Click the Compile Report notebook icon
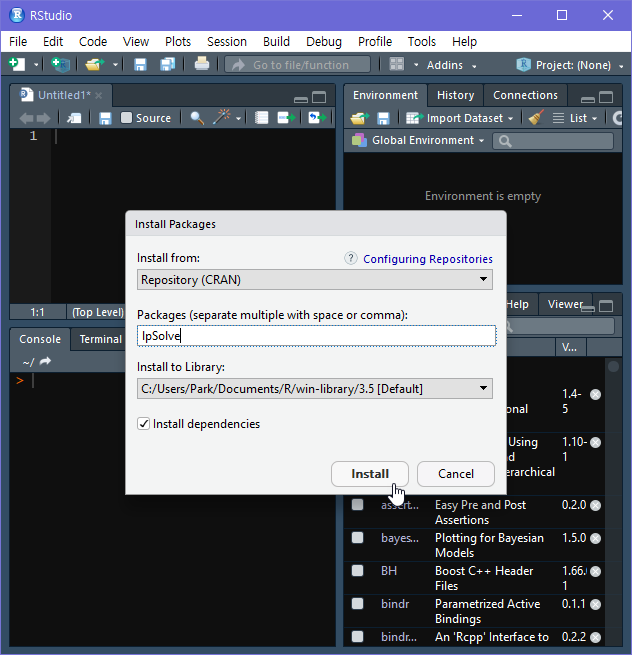 click(261, 118)
